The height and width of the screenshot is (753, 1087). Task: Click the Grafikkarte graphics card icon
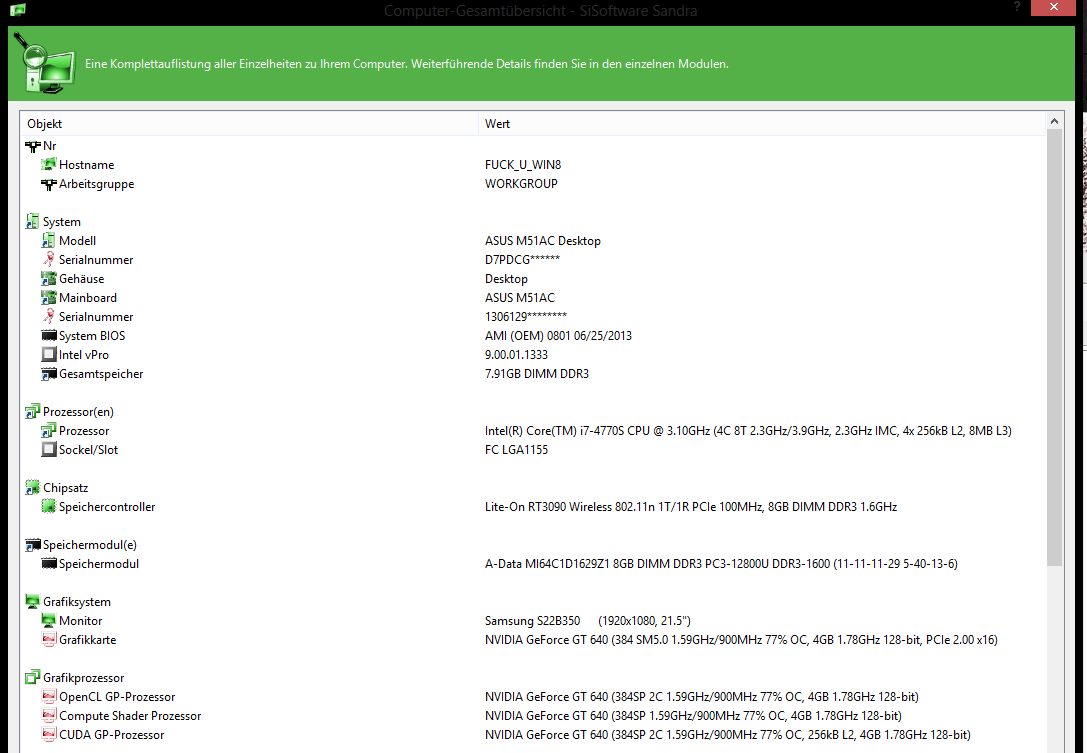point(48,640)
